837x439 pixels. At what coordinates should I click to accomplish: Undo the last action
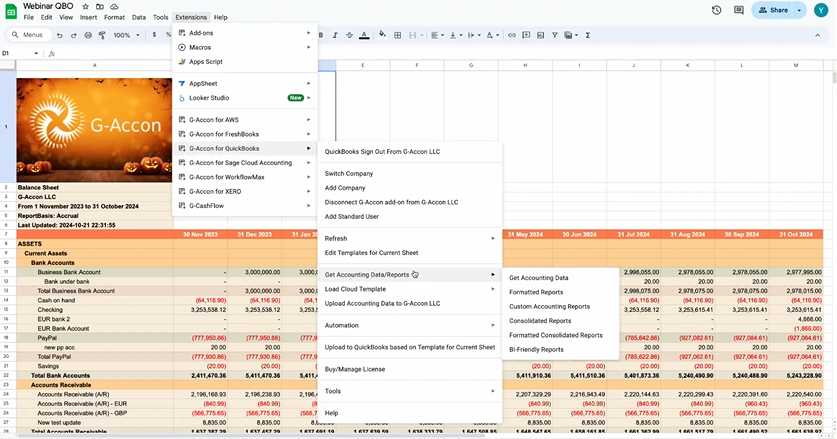(x=59, y=35)
